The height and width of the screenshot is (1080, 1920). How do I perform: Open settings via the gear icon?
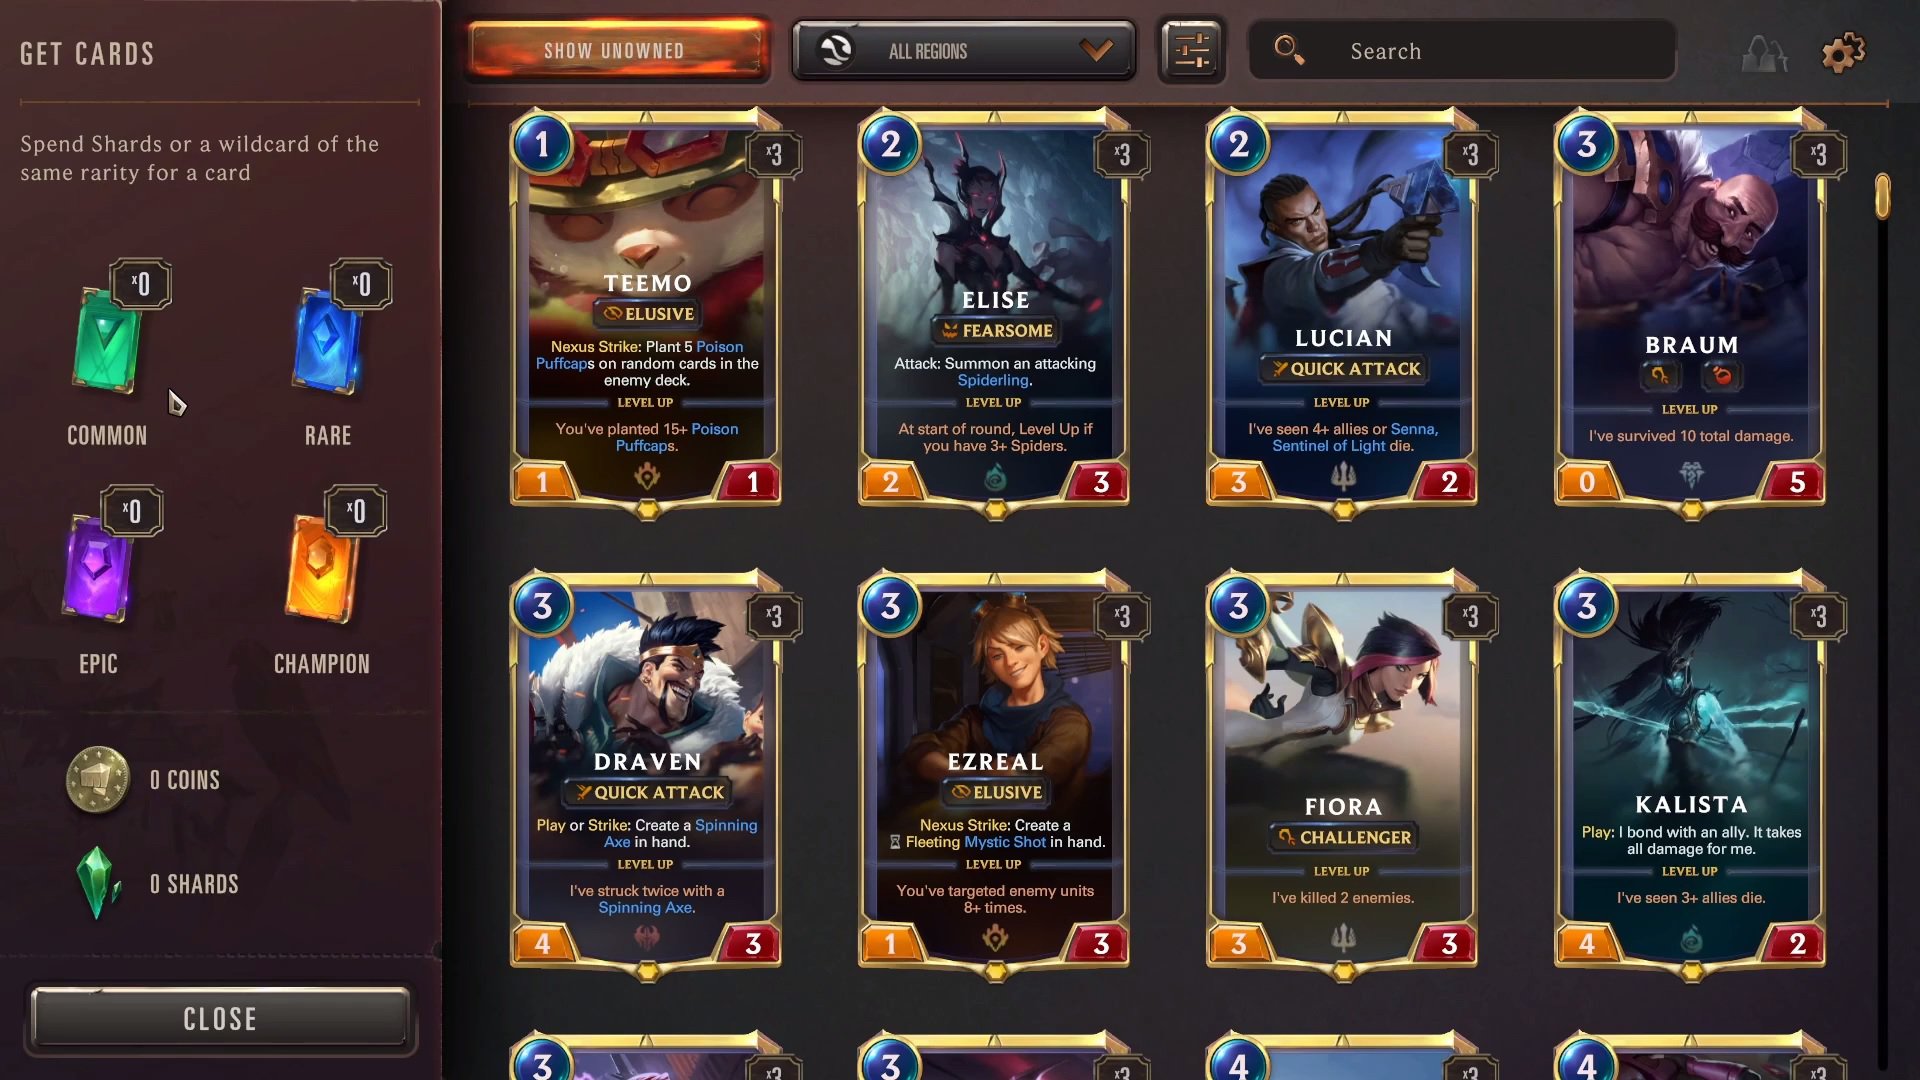pos(1843,52)
